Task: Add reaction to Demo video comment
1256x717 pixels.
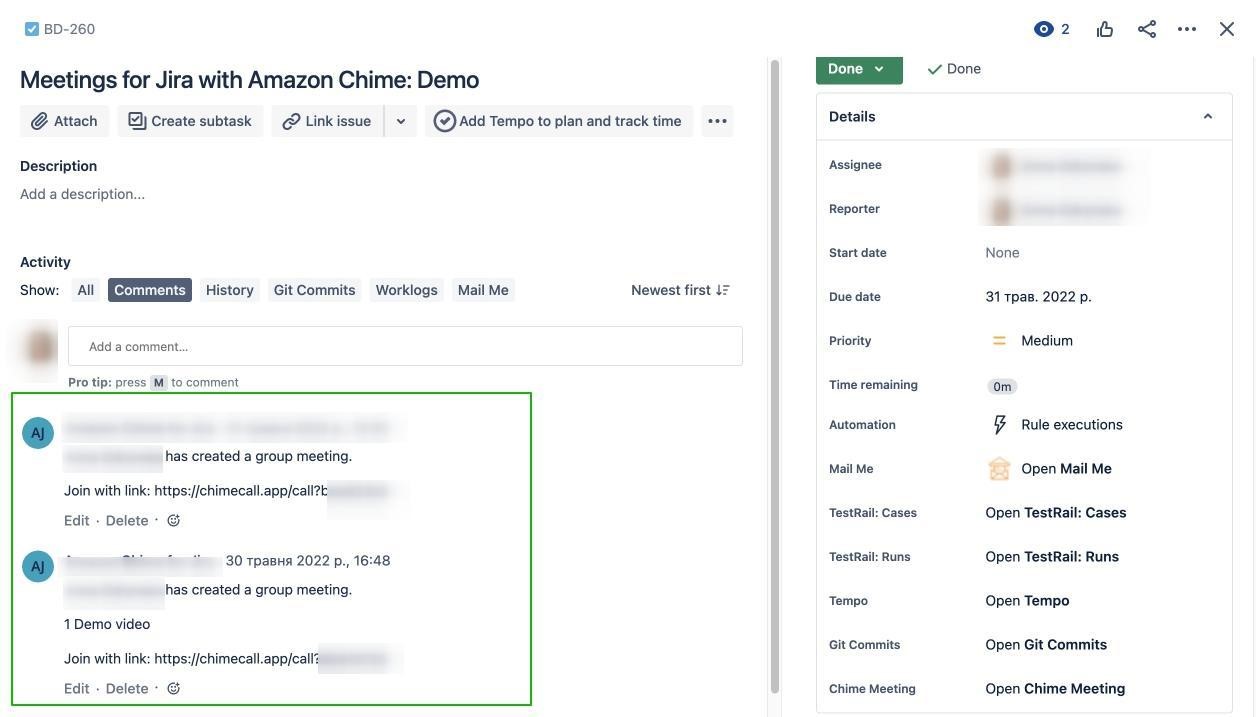Action: coord(173,688)
